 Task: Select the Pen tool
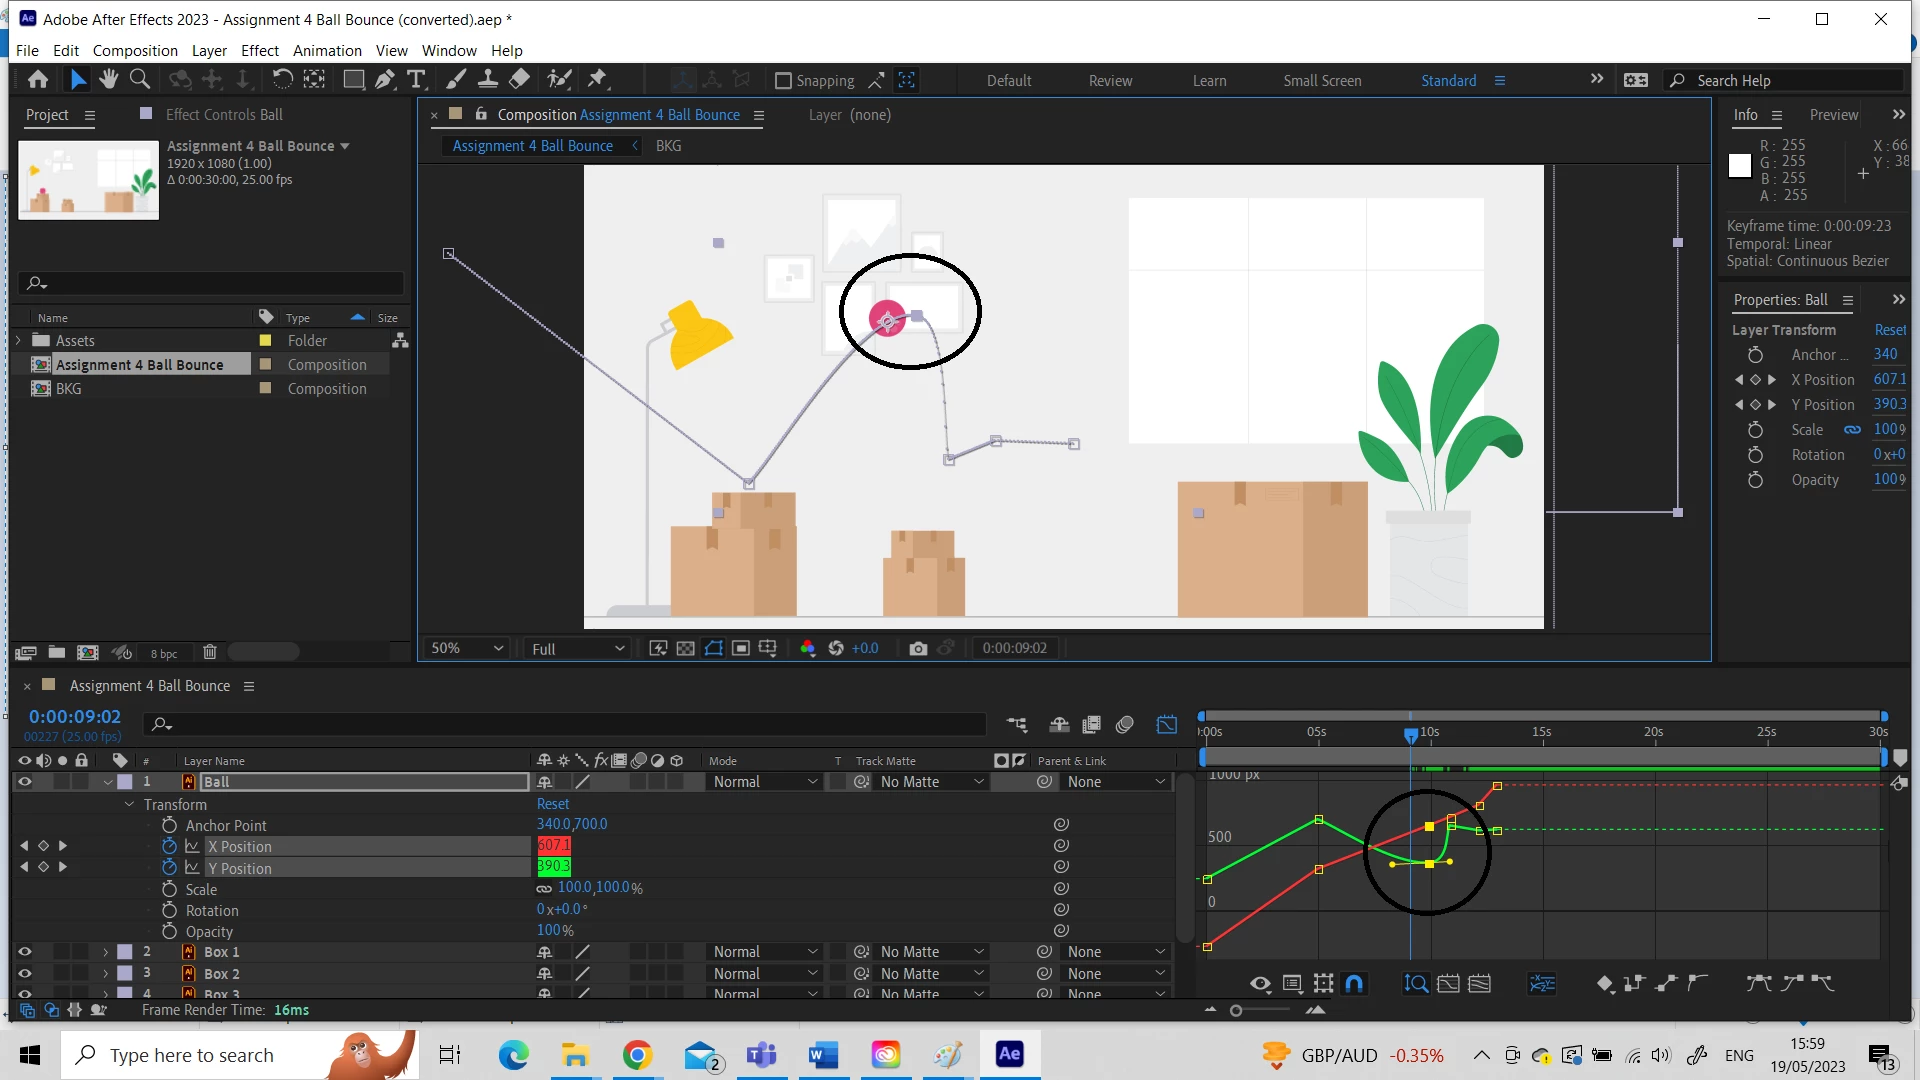point(385,79)
